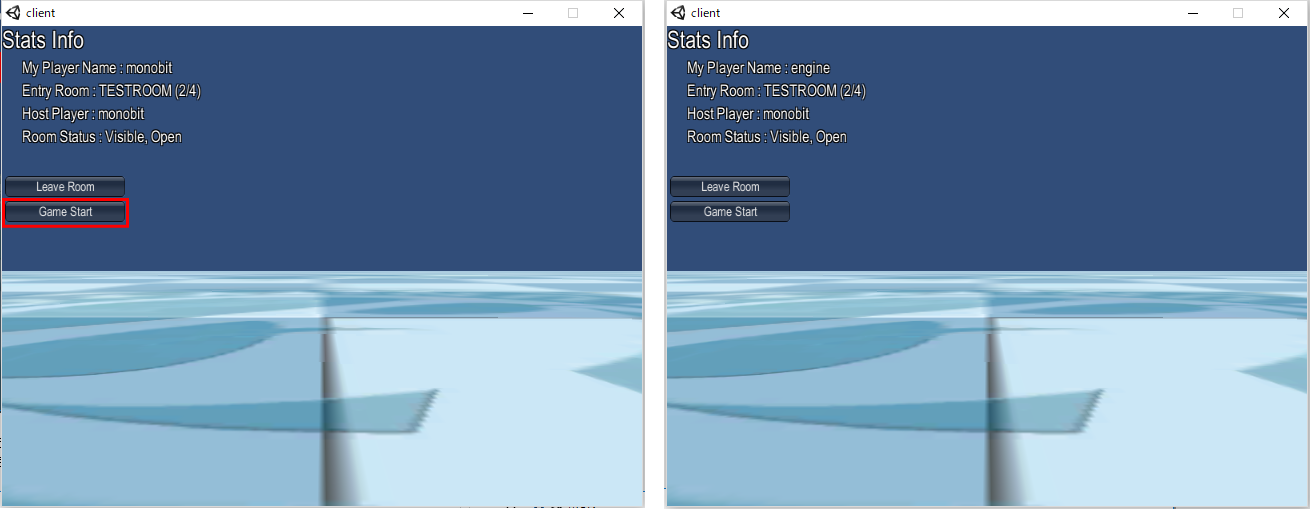
Task: Click Leave Room in the engine client window
Action: click(x=730, y=187)
